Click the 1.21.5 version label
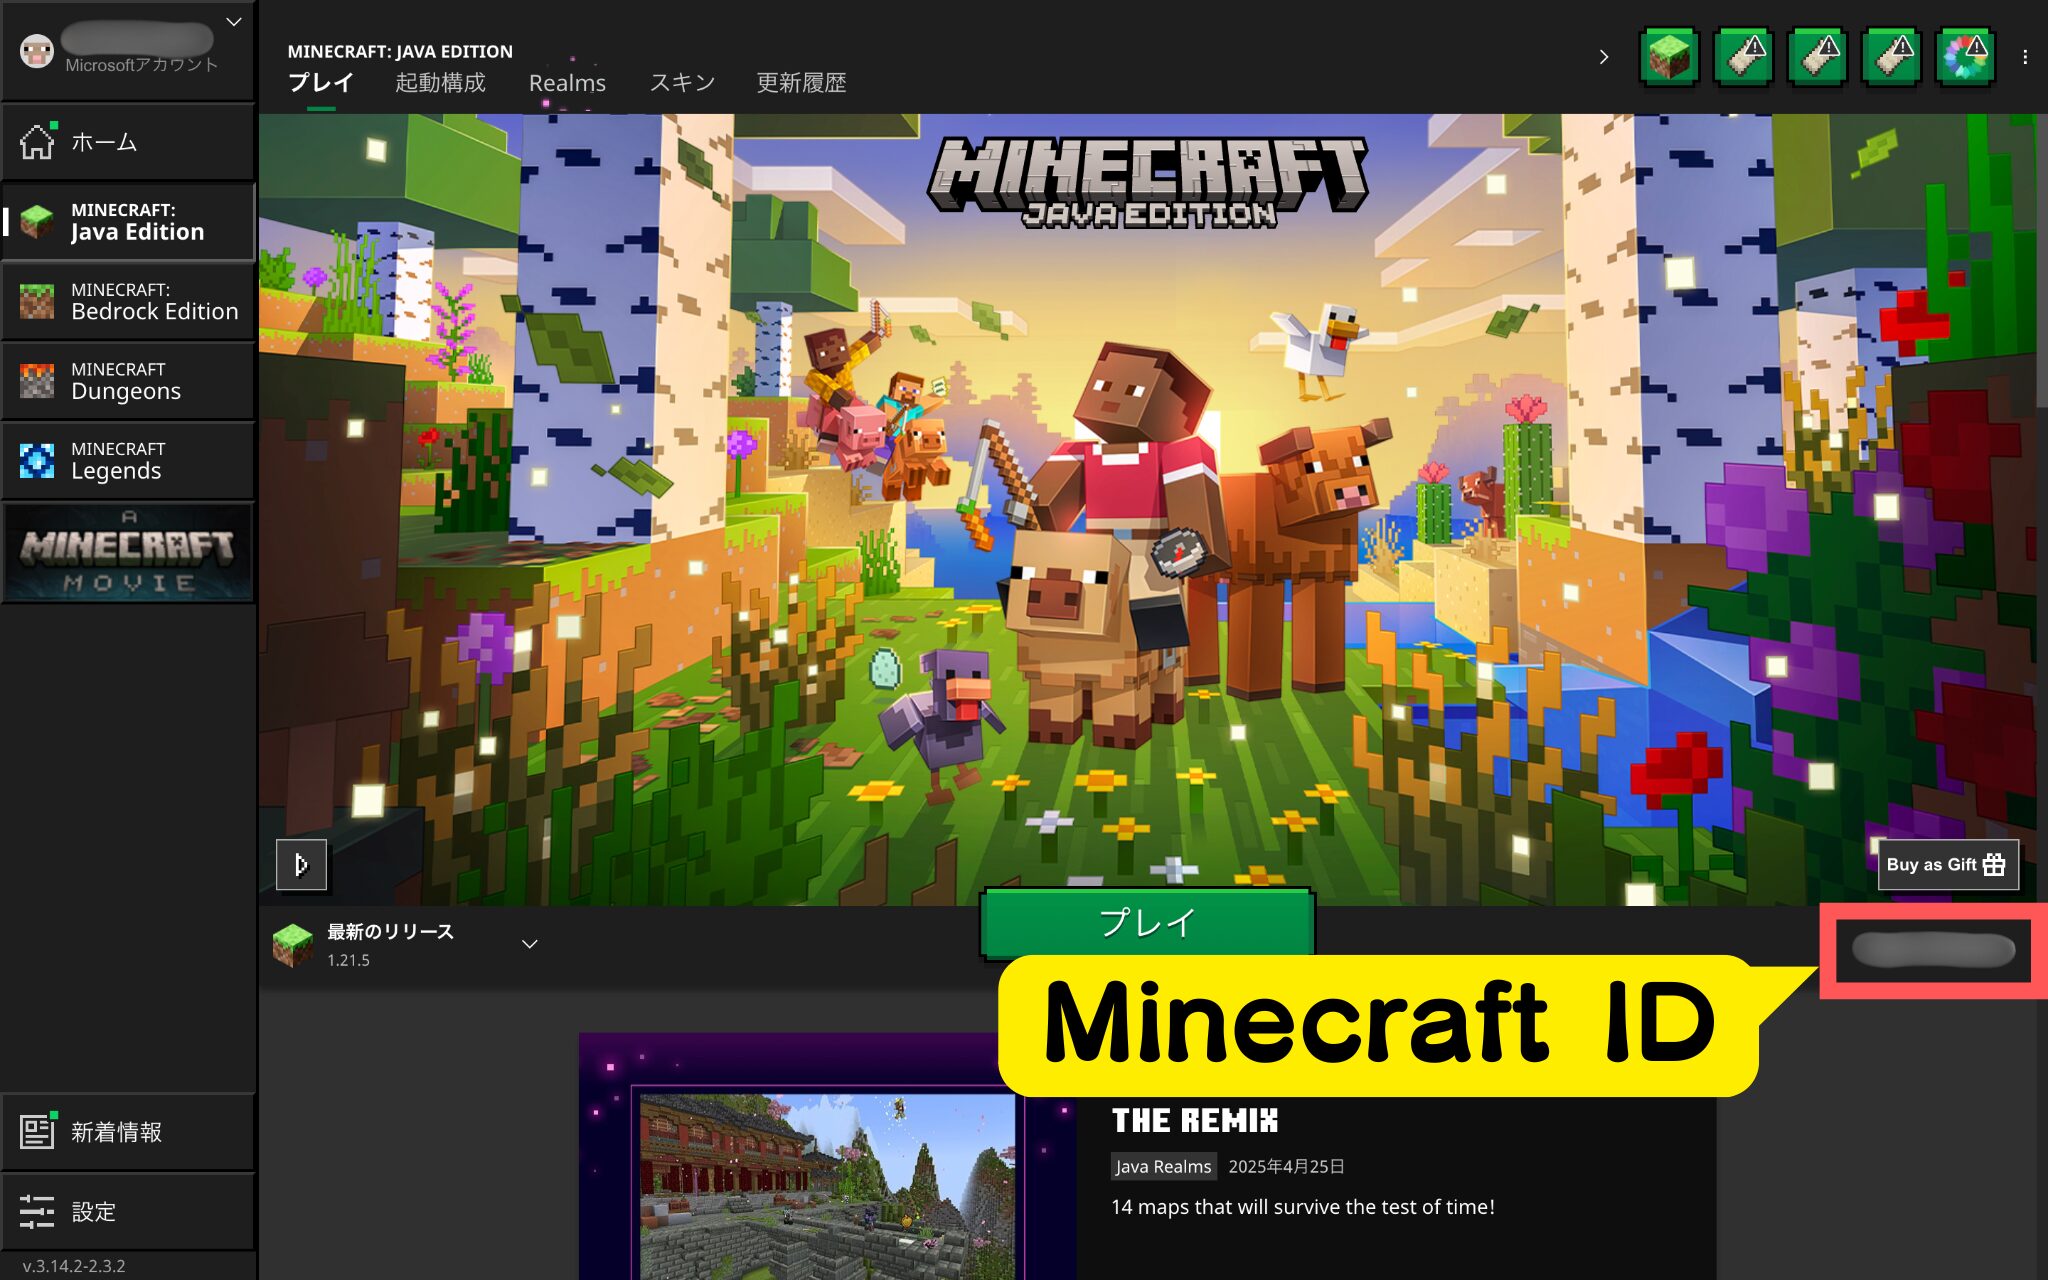Viewport: 2048px width, 1280px height. (x=348, y=960)
